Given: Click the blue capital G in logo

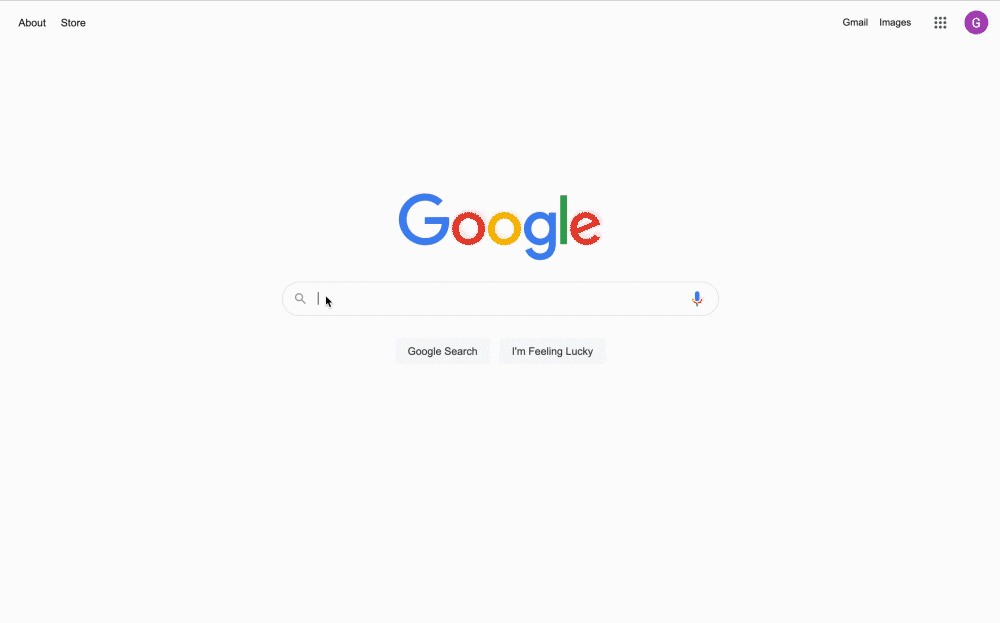Looking at the screenshot, I should coord(423,219).
